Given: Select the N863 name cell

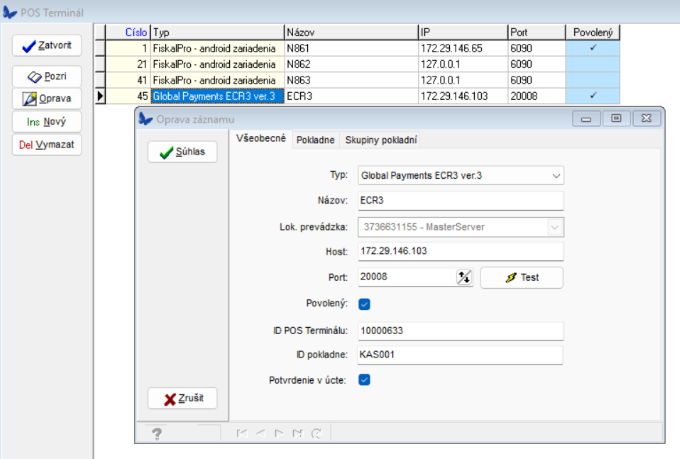Looking at the screenshot, I should [x=351, y=80].
